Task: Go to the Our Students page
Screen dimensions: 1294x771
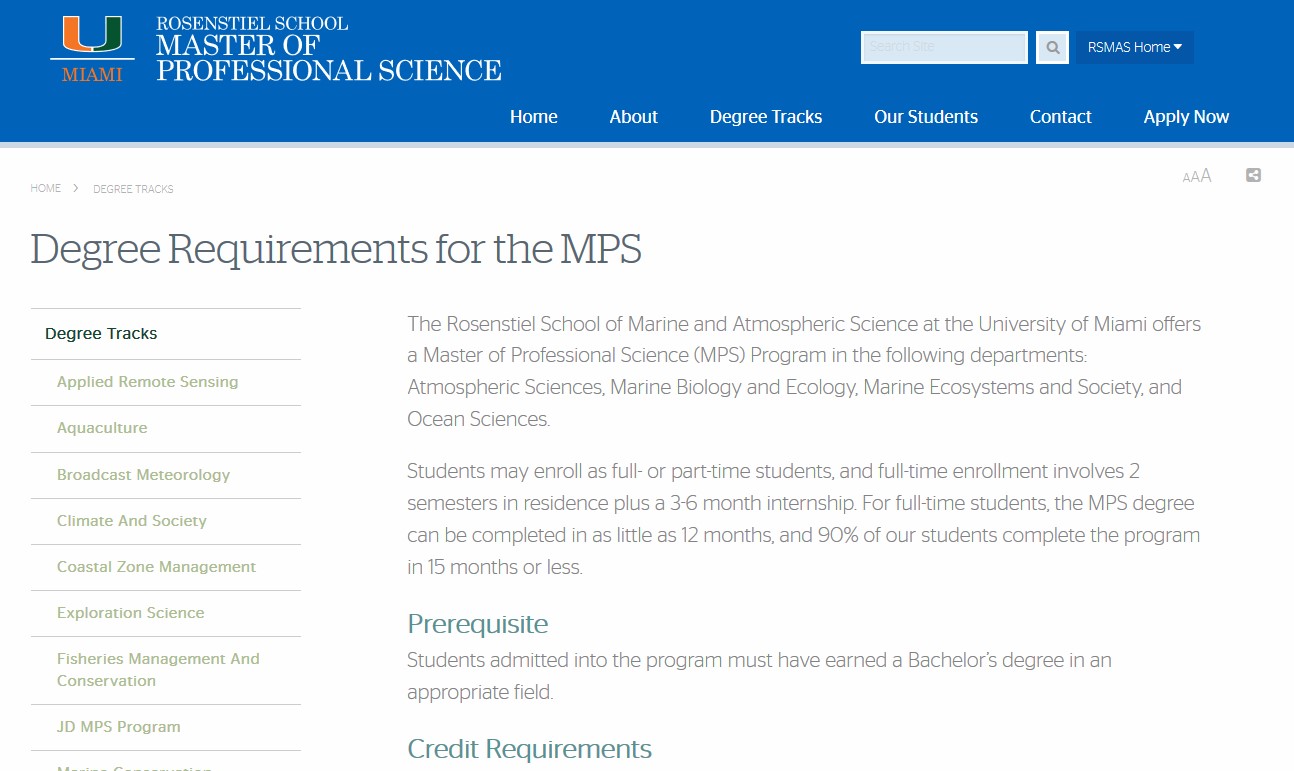Action: 926,117
